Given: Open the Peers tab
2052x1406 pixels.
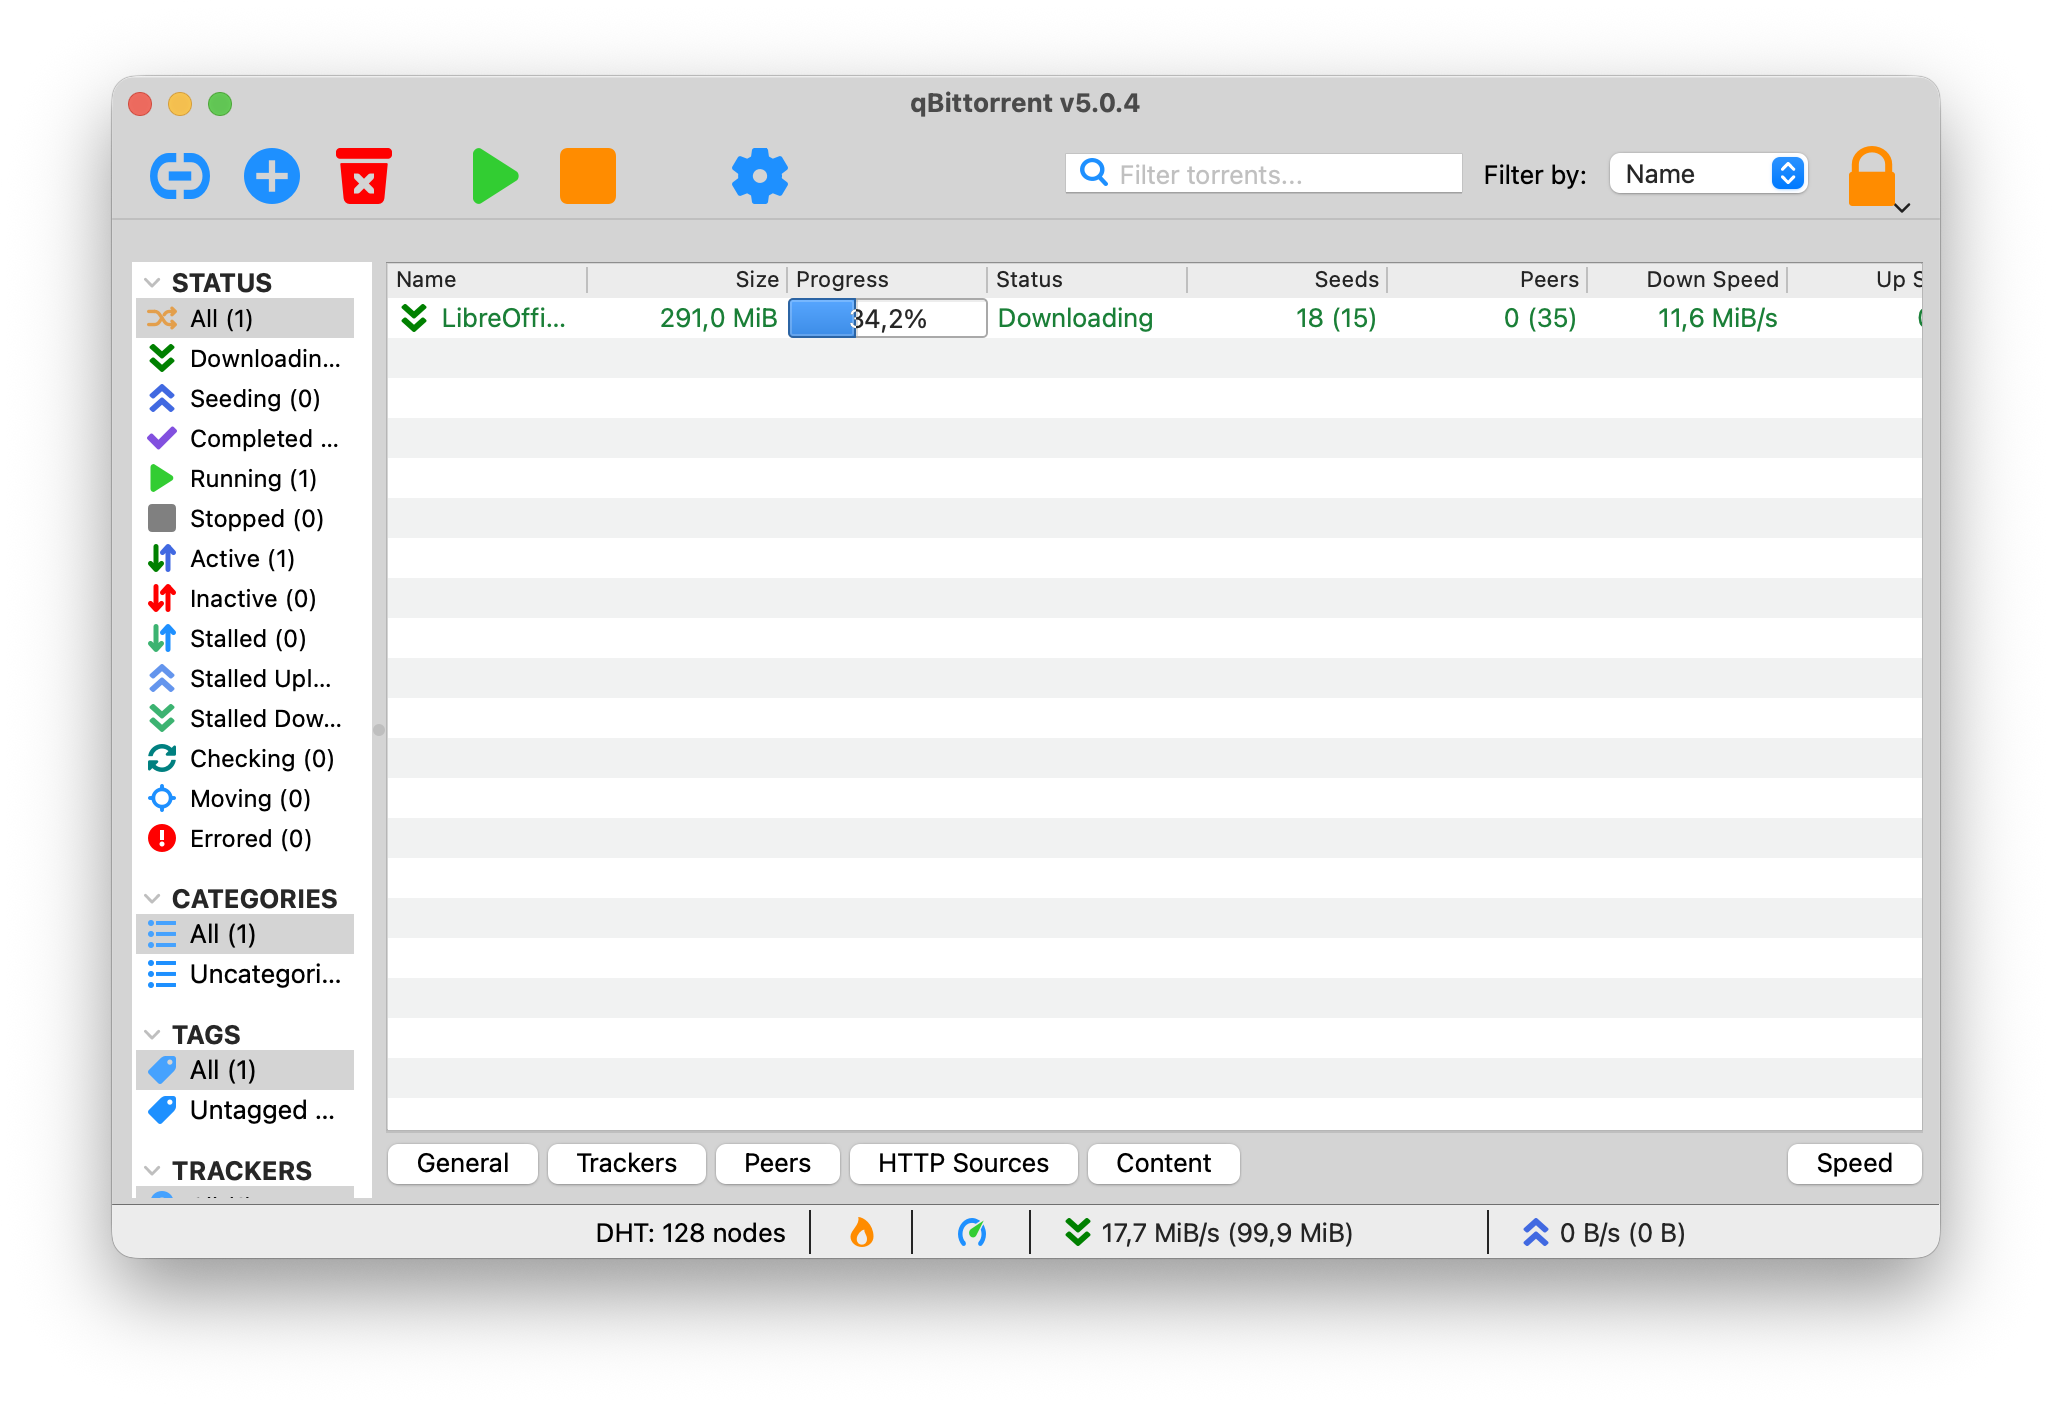Looking at the screenshot, I should [778, 1164].
